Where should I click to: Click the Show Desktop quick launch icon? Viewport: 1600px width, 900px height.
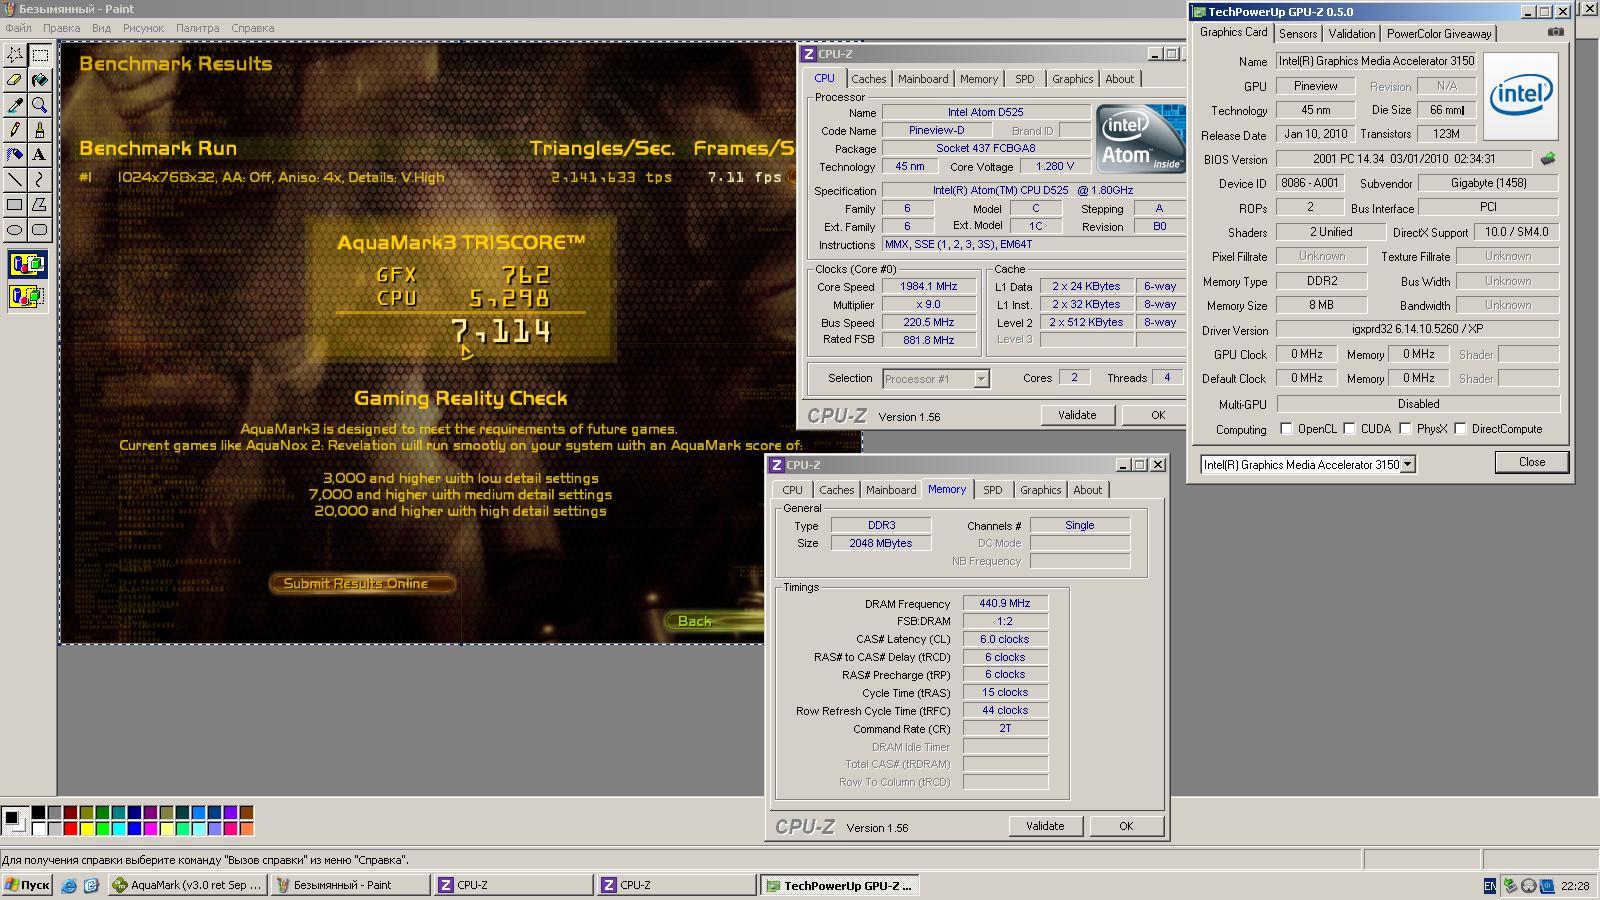pos(91,885)
